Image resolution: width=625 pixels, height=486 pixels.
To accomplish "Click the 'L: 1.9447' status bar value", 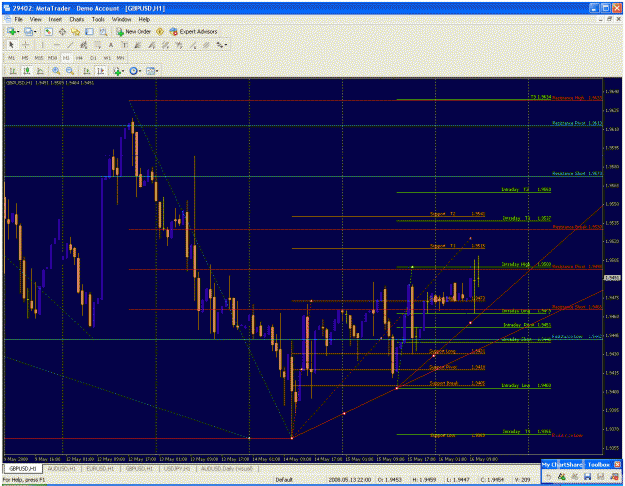I will 458,480.
